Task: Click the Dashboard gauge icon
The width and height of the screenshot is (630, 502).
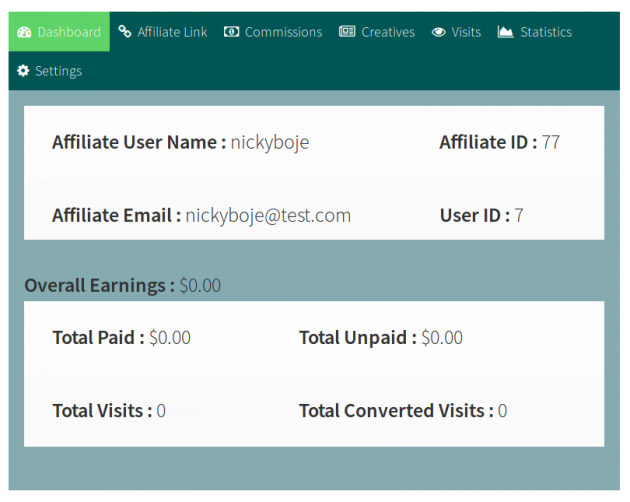Action: pyautogui.click(x=24, y=32)
